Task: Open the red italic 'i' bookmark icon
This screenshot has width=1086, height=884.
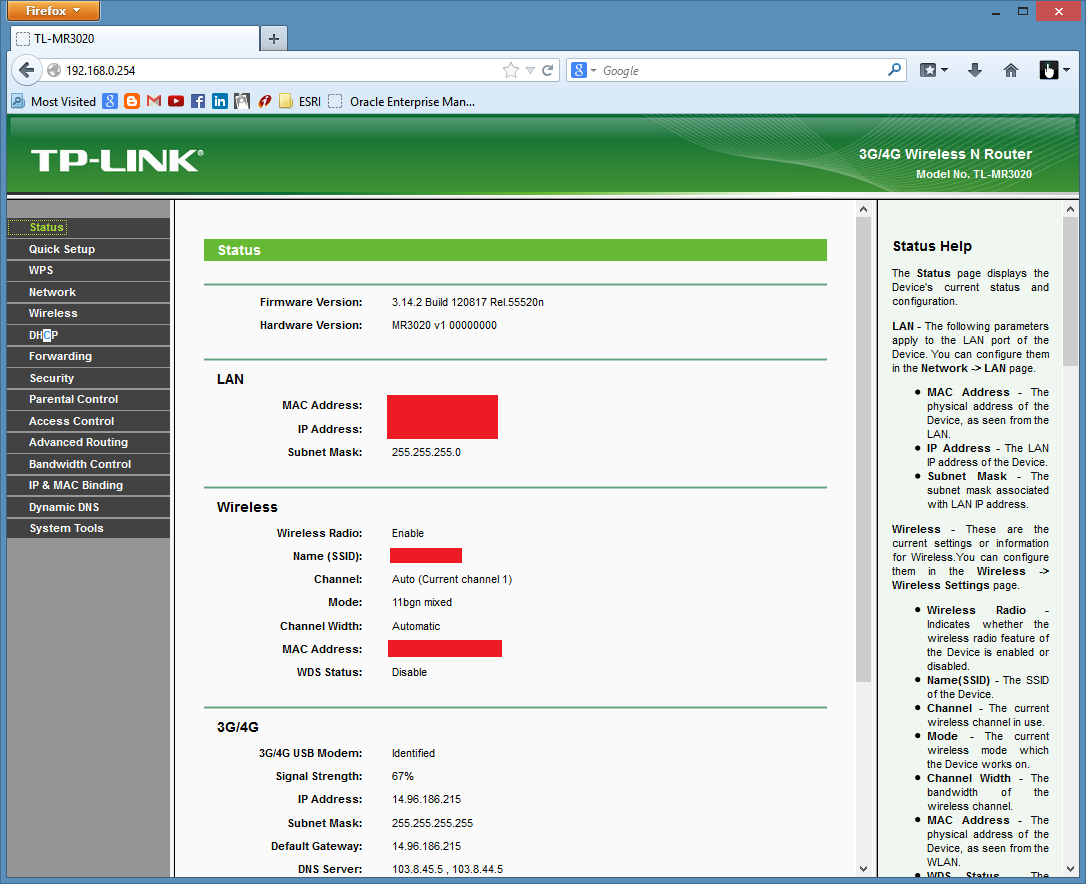Action: click(264, 101)
